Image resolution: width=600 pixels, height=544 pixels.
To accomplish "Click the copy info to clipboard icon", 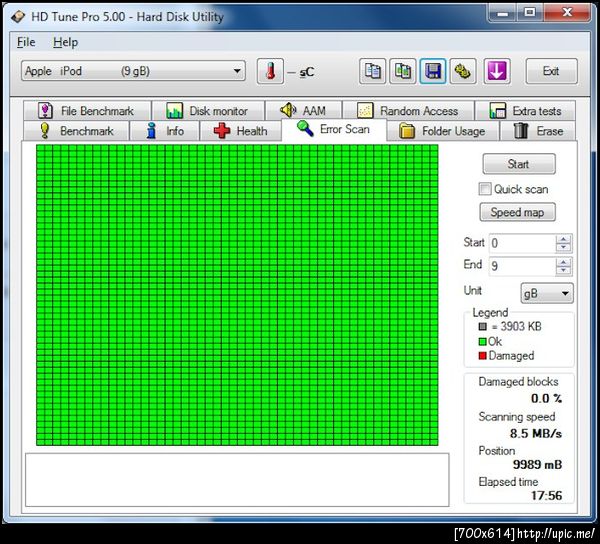I will click(x=372, y=71).
